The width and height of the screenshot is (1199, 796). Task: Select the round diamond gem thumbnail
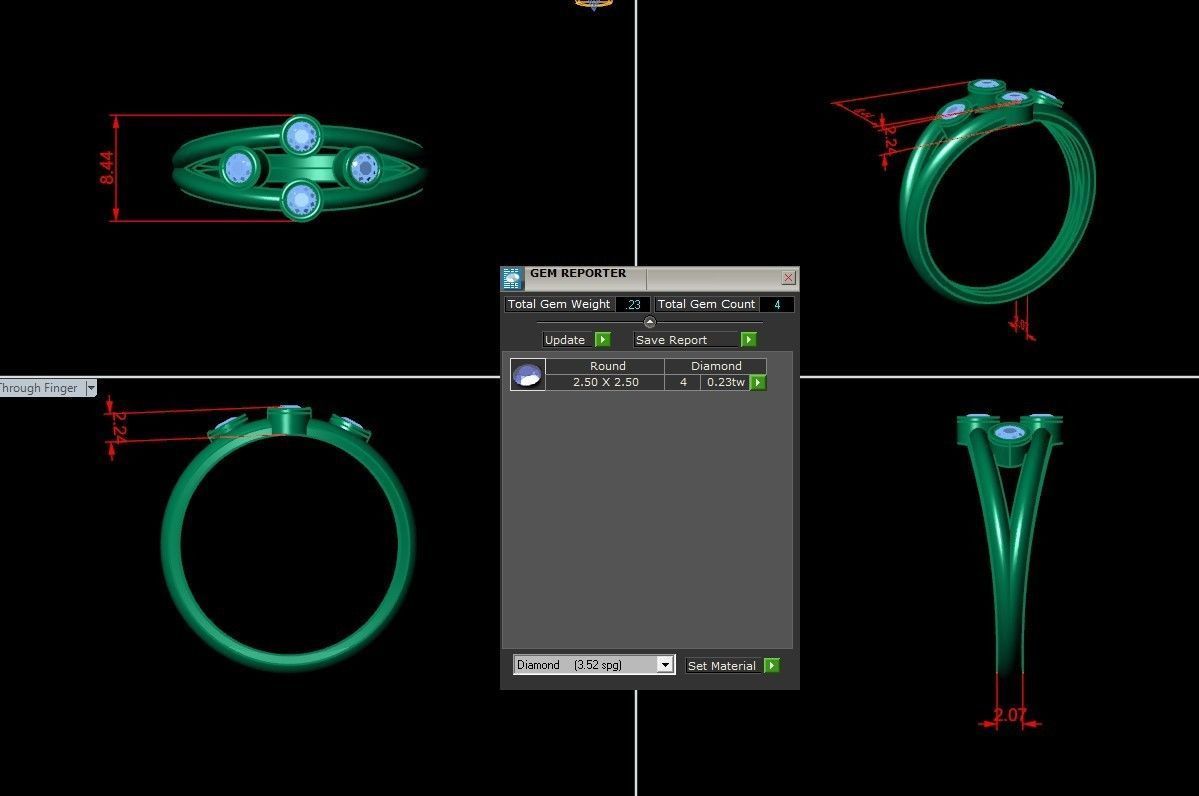[528, 375]
